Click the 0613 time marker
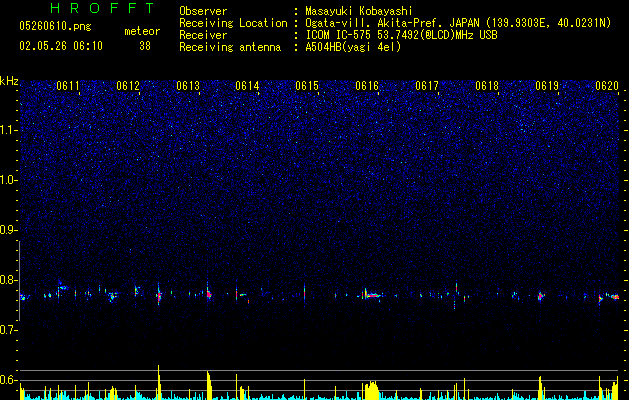The height and width of the screenshot is (400, 629). point(188,86)
